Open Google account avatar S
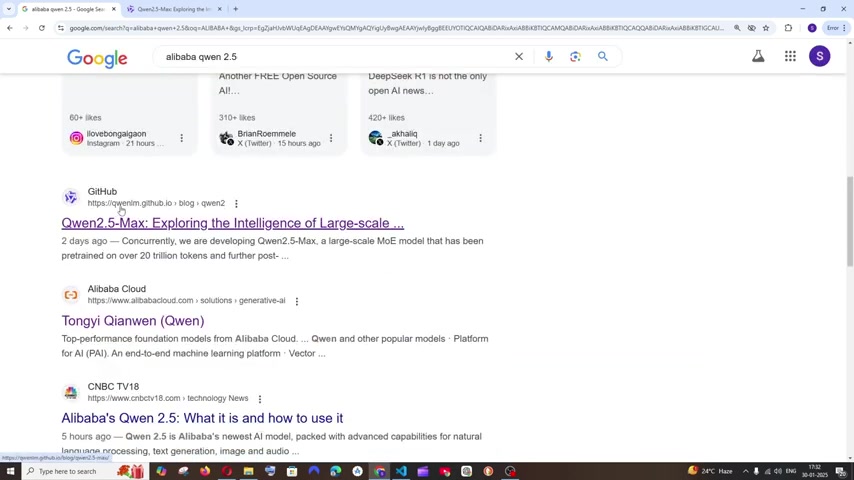Image resolution: width=854 pixels, height=480 pixels. point(819,56)
